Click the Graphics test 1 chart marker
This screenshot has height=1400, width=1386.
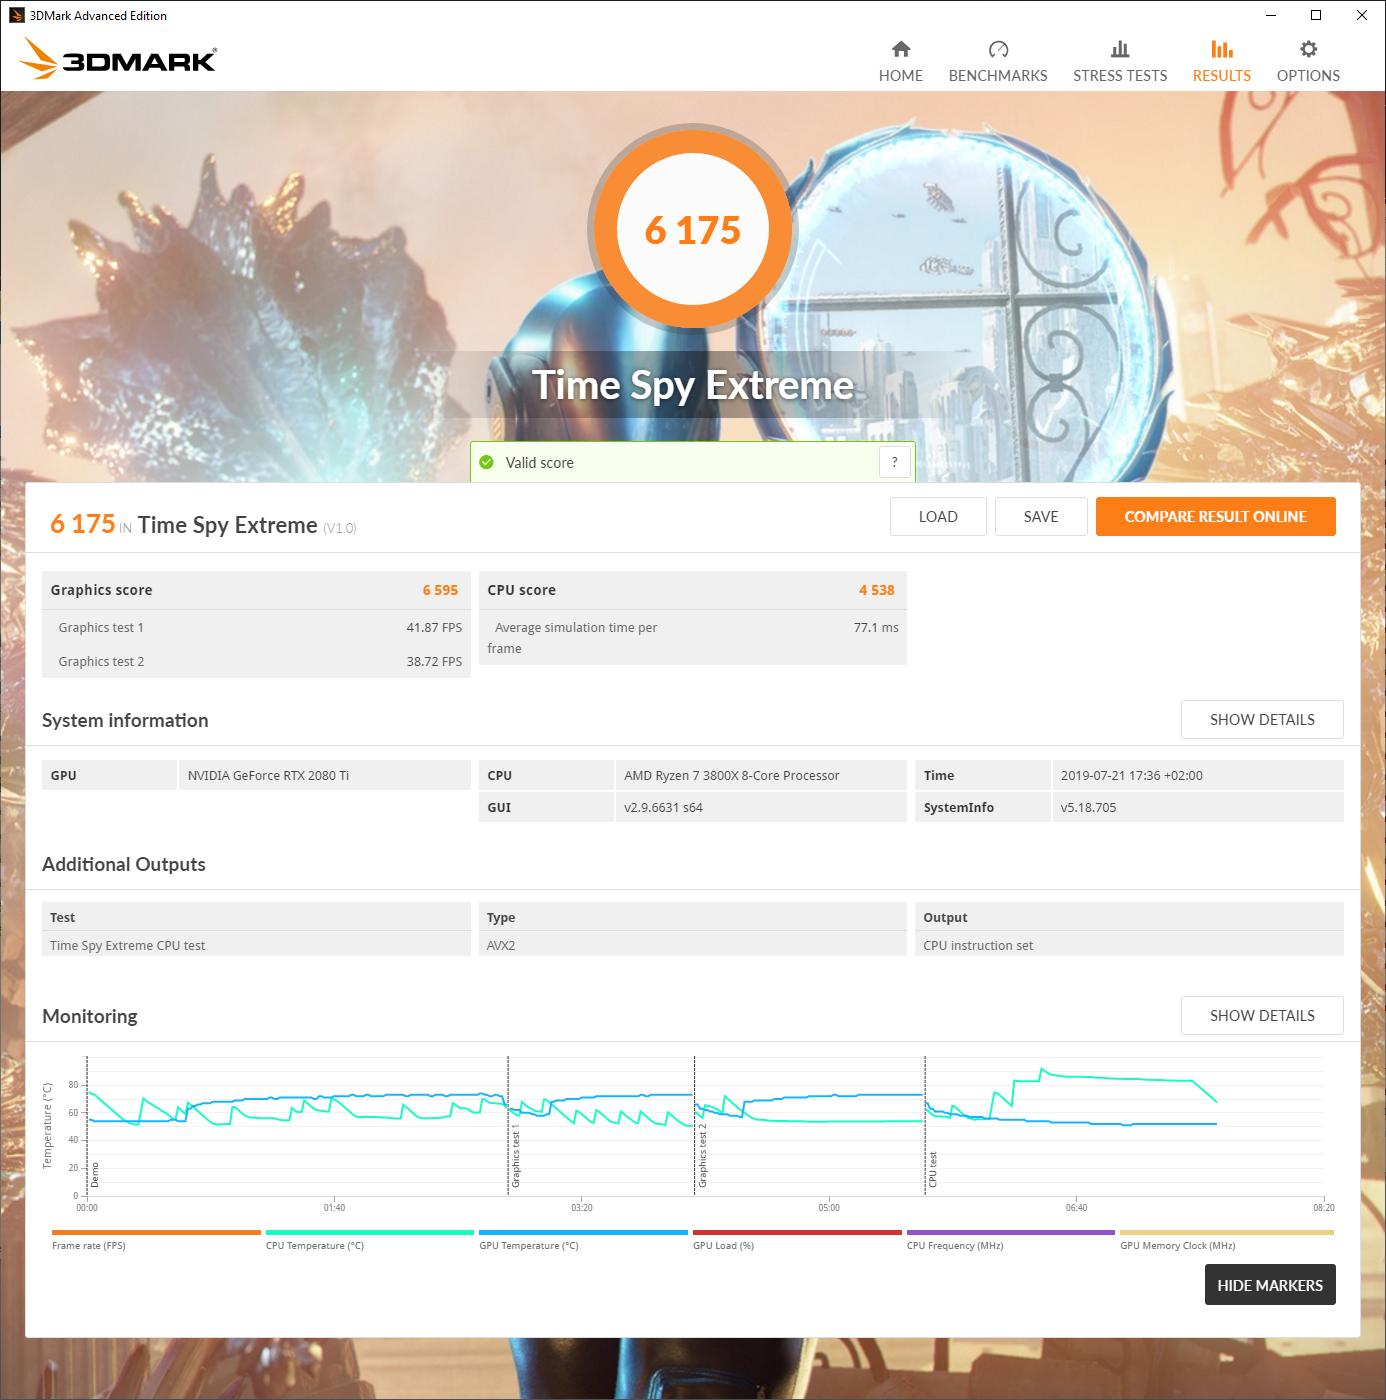[x=516, y=1155]
